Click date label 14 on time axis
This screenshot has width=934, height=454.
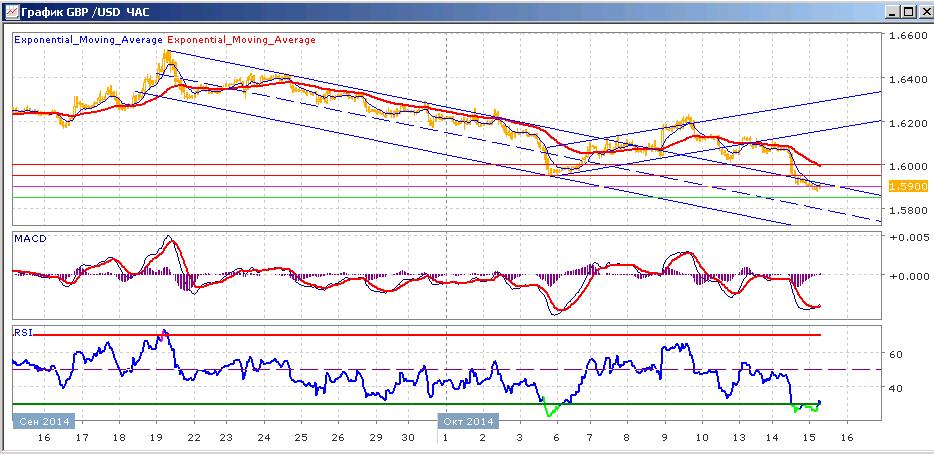[771, 438]
